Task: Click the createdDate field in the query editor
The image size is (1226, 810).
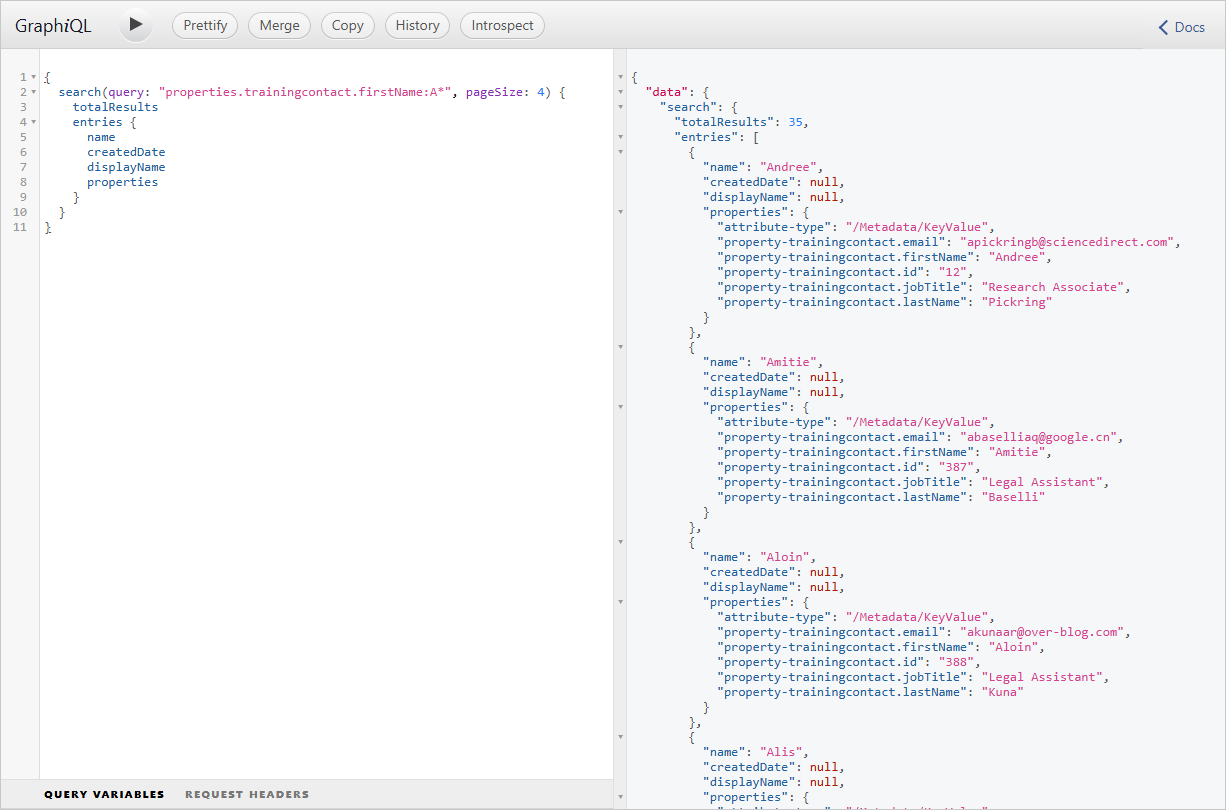Action: tap(126, 152)
